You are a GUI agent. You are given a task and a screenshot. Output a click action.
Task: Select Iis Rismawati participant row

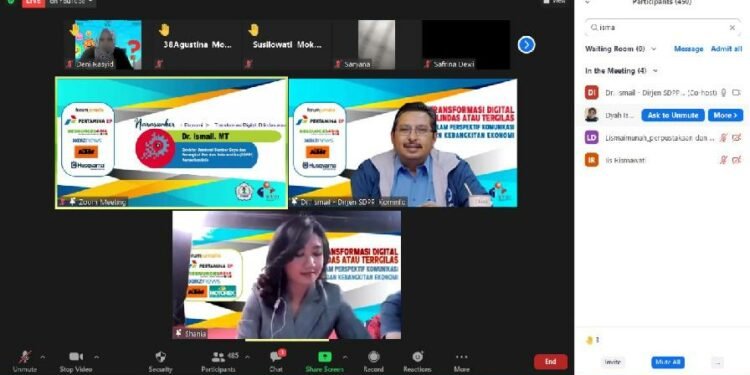pyautogui.click(x=663, y=160)
